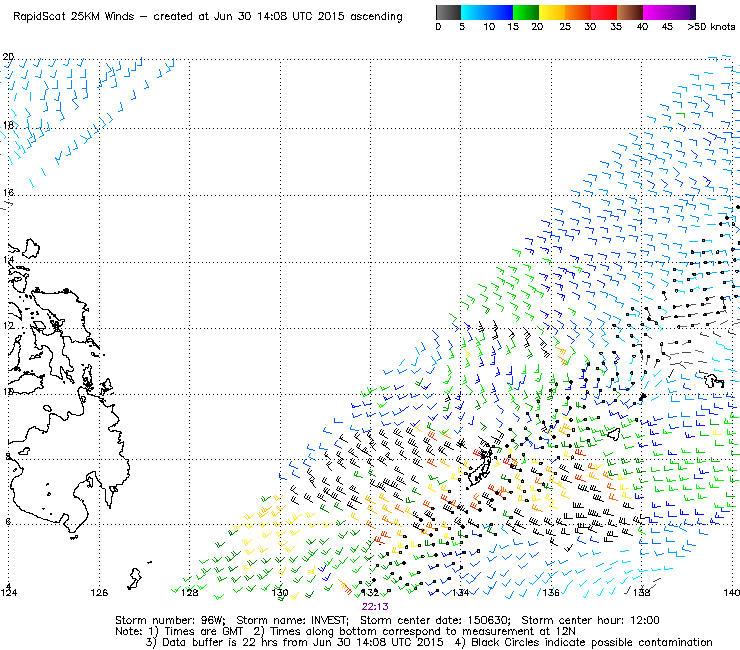Click the '>50 knots' legend label
This screenshot has width=740, height=650.
pyautogui.click(x=711, y=27)
